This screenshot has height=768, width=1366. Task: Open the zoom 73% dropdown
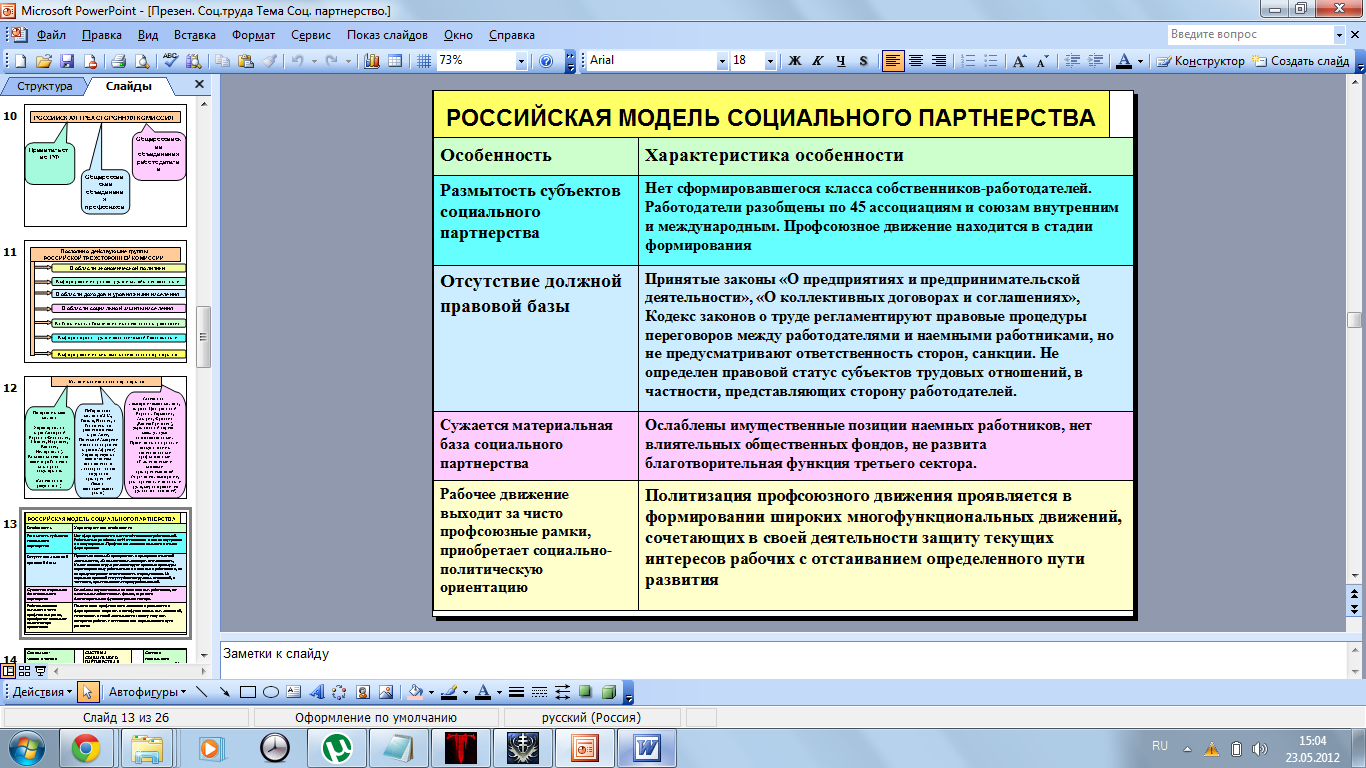point(521,61)
